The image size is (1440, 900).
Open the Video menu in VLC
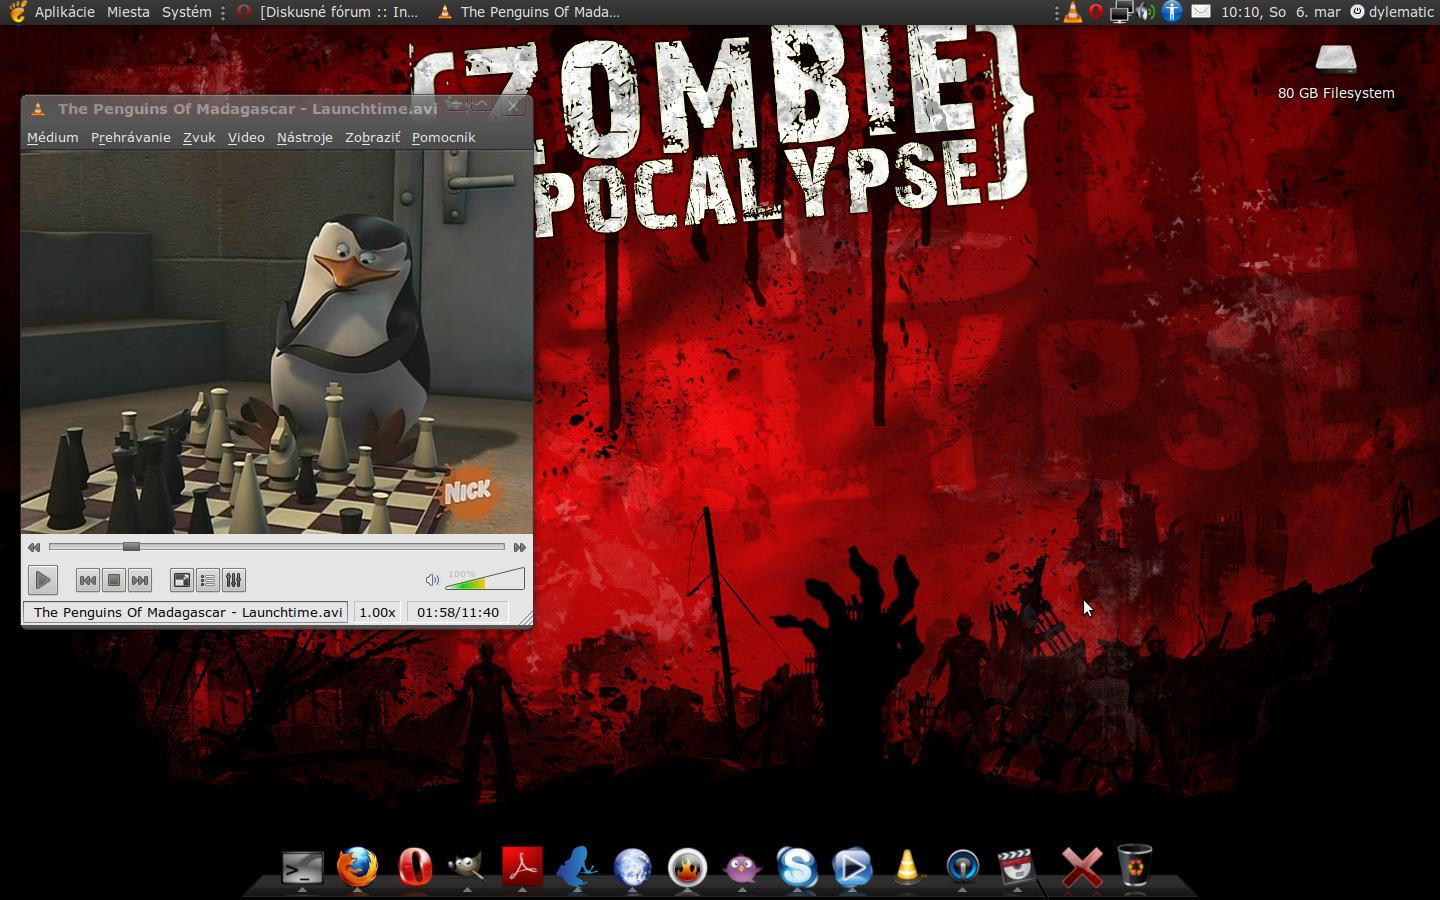246,137
